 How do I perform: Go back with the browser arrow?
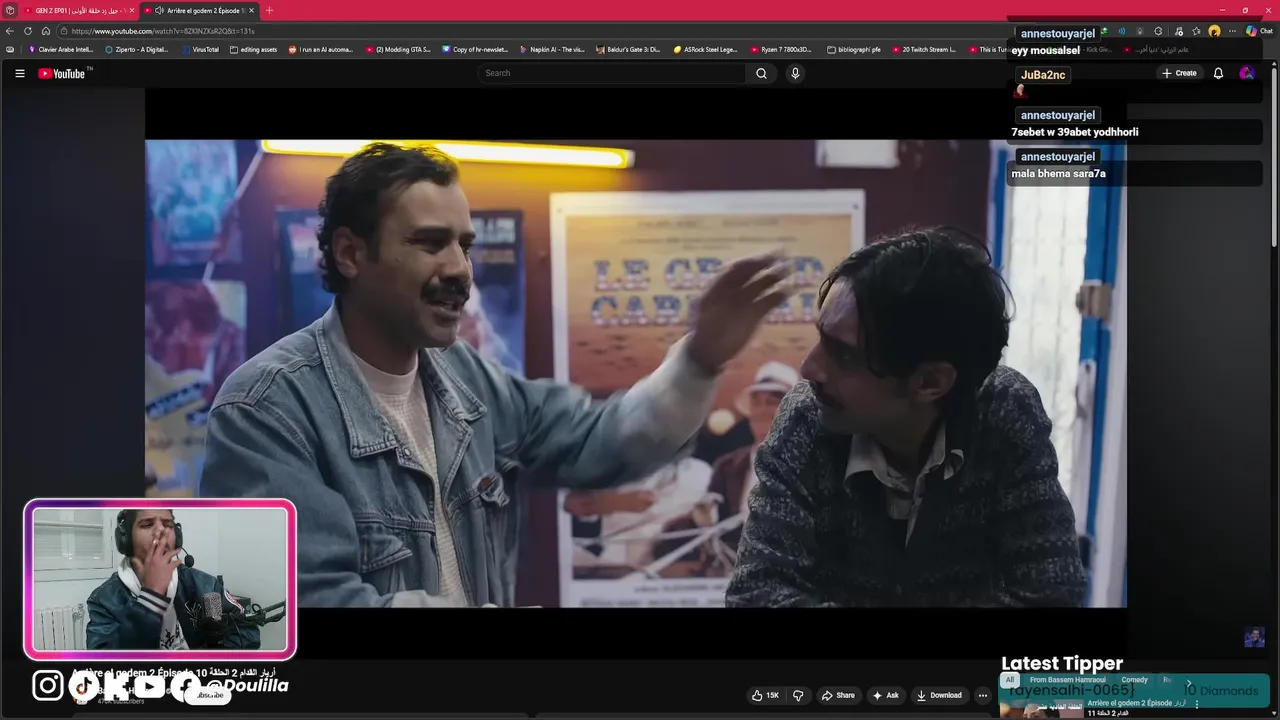10,31
